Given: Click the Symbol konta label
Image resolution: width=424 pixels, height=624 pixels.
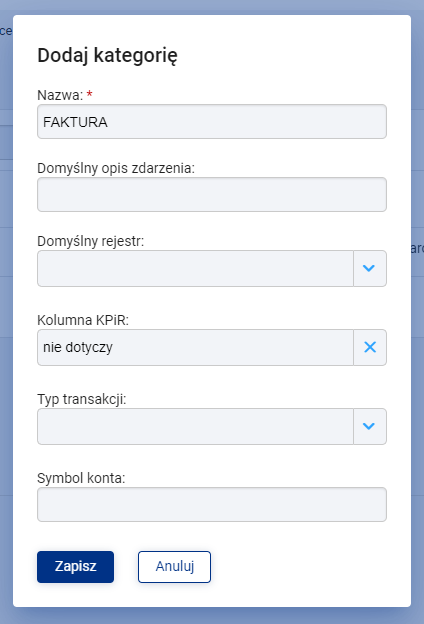Looking at the screenshot, I should click(81, 478).
